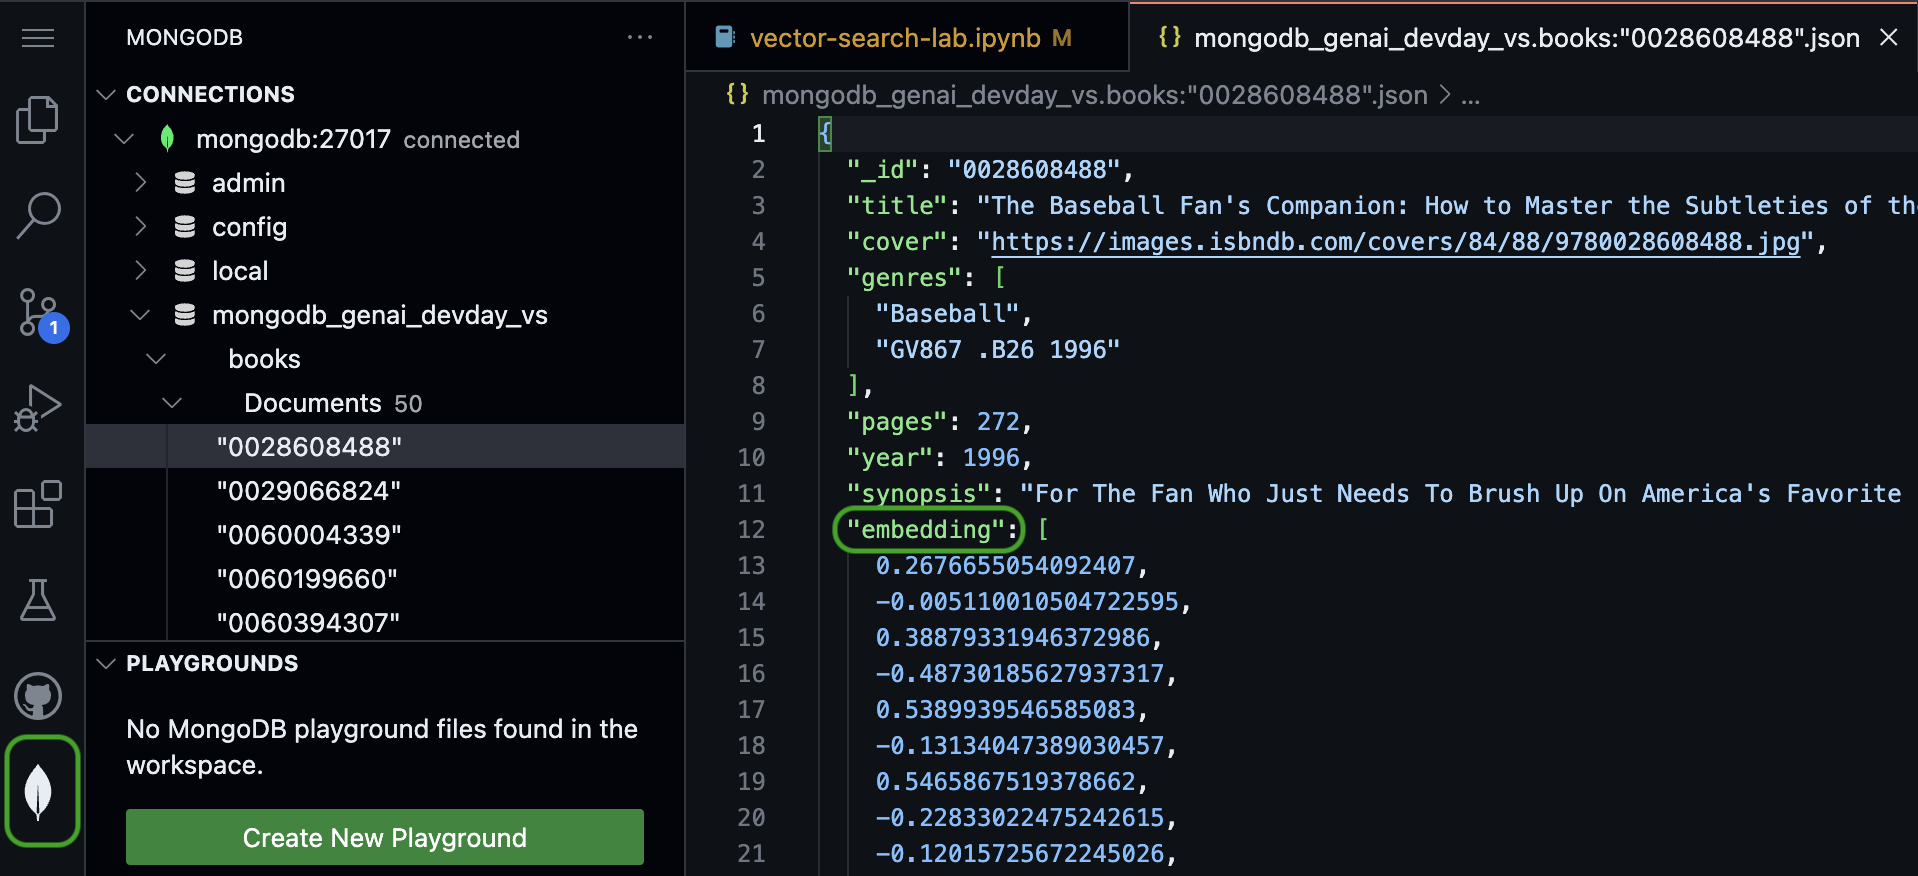Click line number 12 in the gutter
1918x876 pixels.
(751, 530)
